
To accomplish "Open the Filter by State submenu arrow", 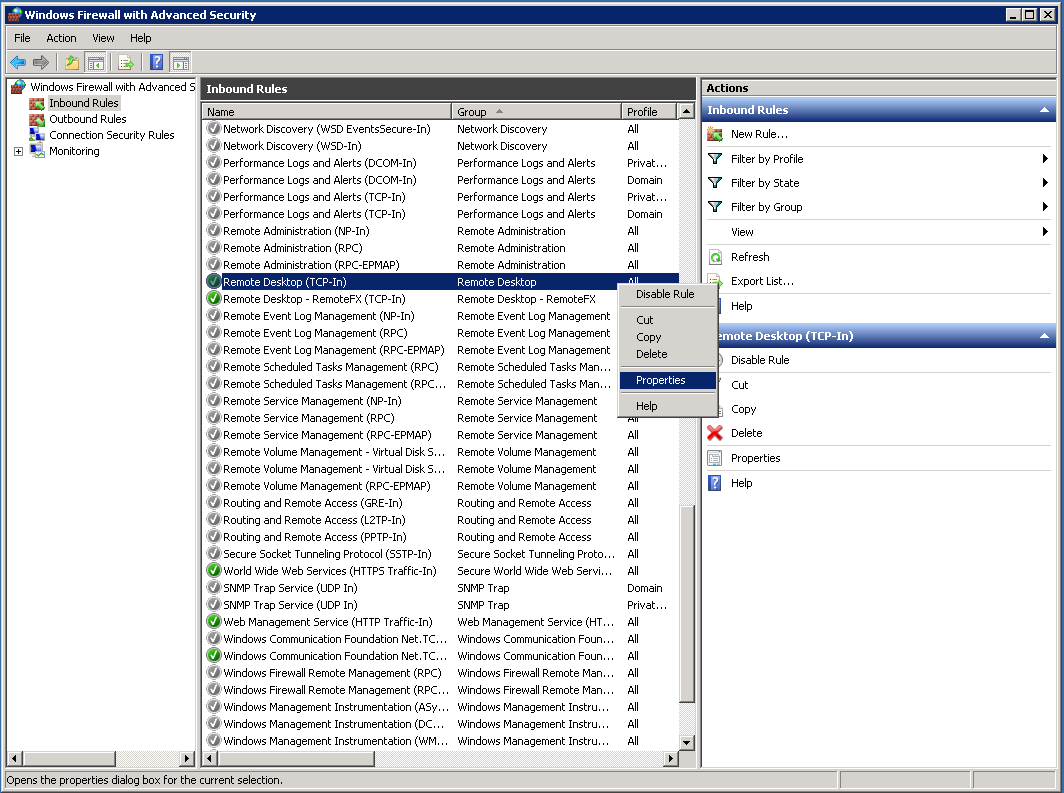I will 1045,183.
